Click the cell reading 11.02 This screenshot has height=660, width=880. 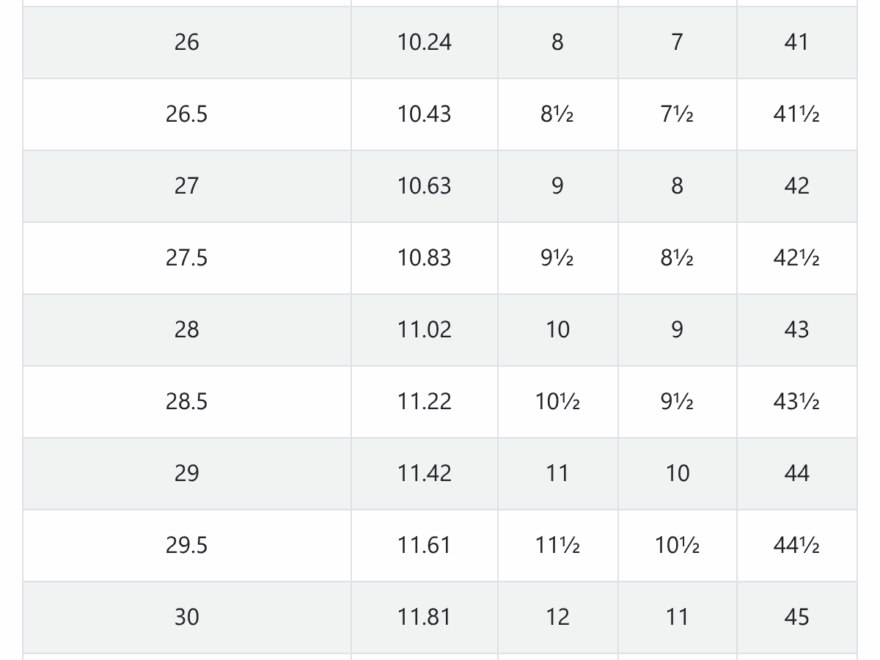(424, 330)
